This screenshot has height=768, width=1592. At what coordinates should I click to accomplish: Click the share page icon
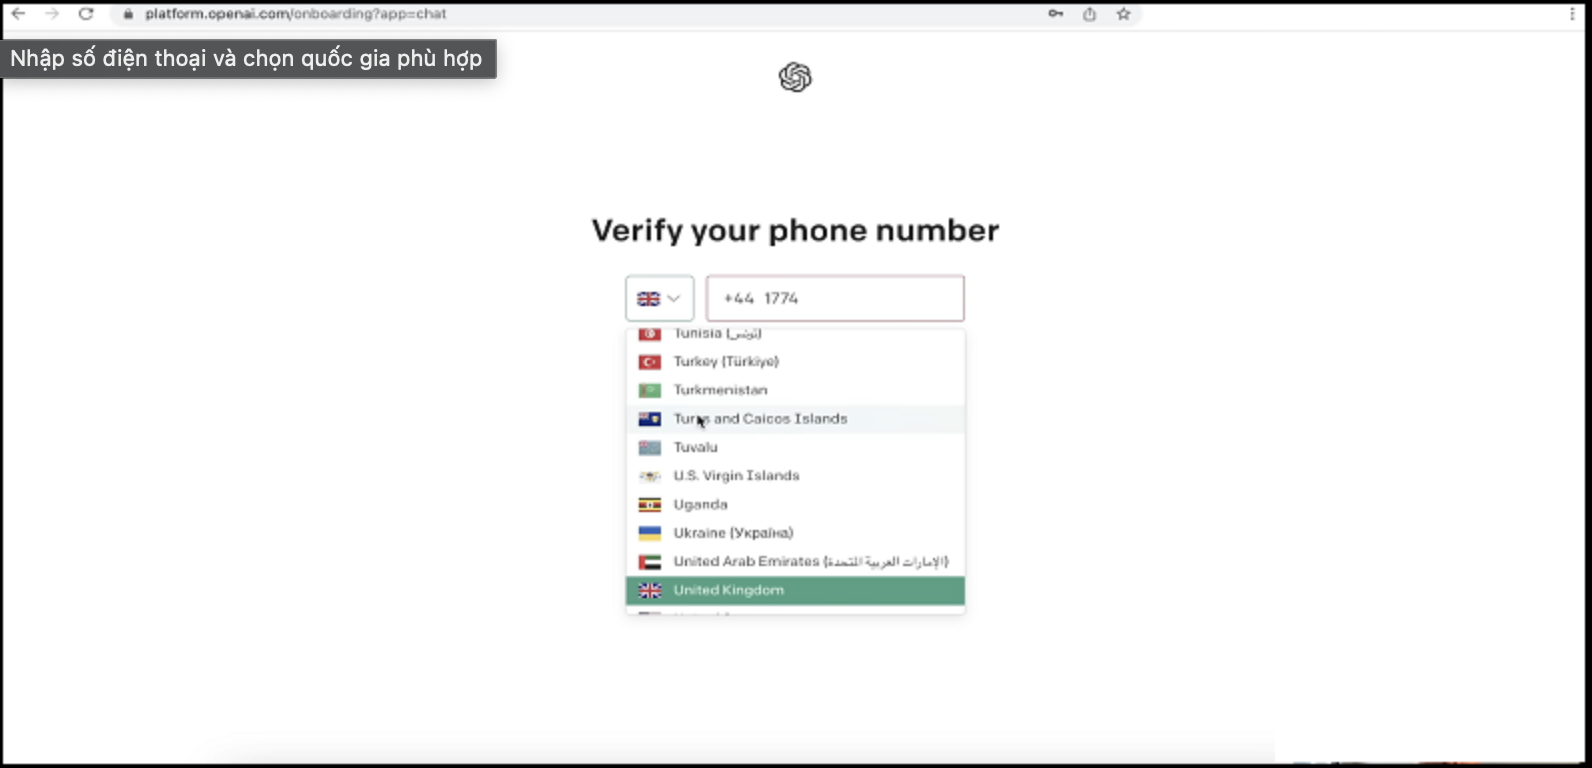pyautogui.click(x=1089, y=14)
